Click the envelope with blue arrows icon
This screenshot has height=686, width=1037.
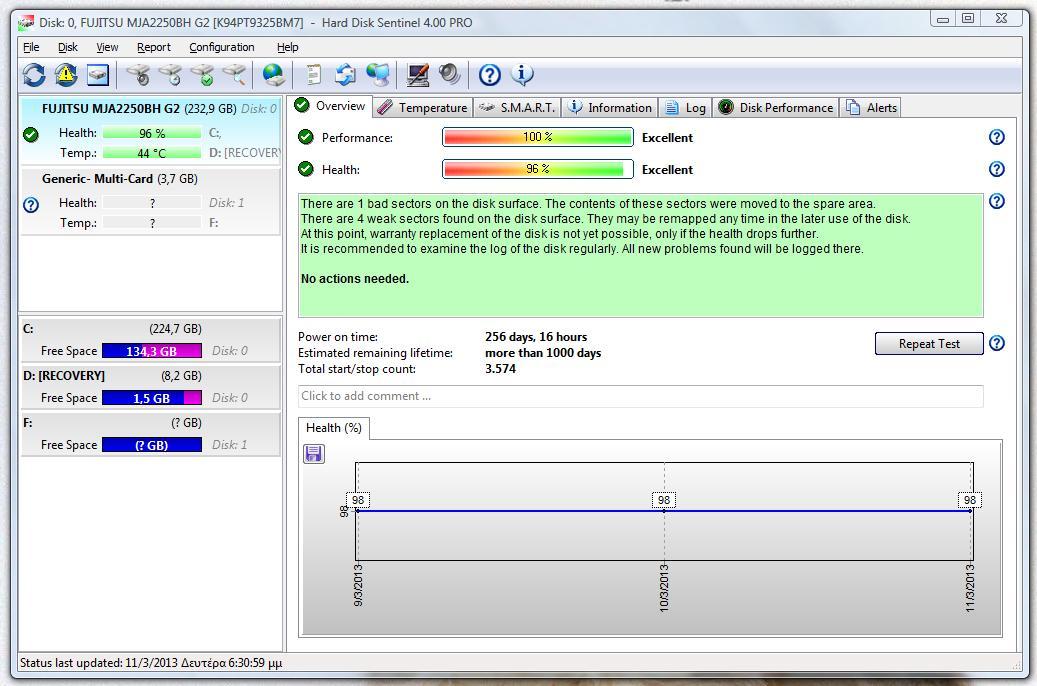point(345,75)
